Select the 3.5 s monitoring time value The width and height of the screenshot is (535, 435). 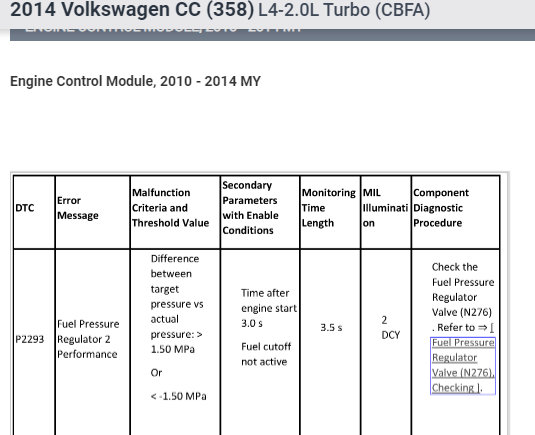tap(331, 328)
